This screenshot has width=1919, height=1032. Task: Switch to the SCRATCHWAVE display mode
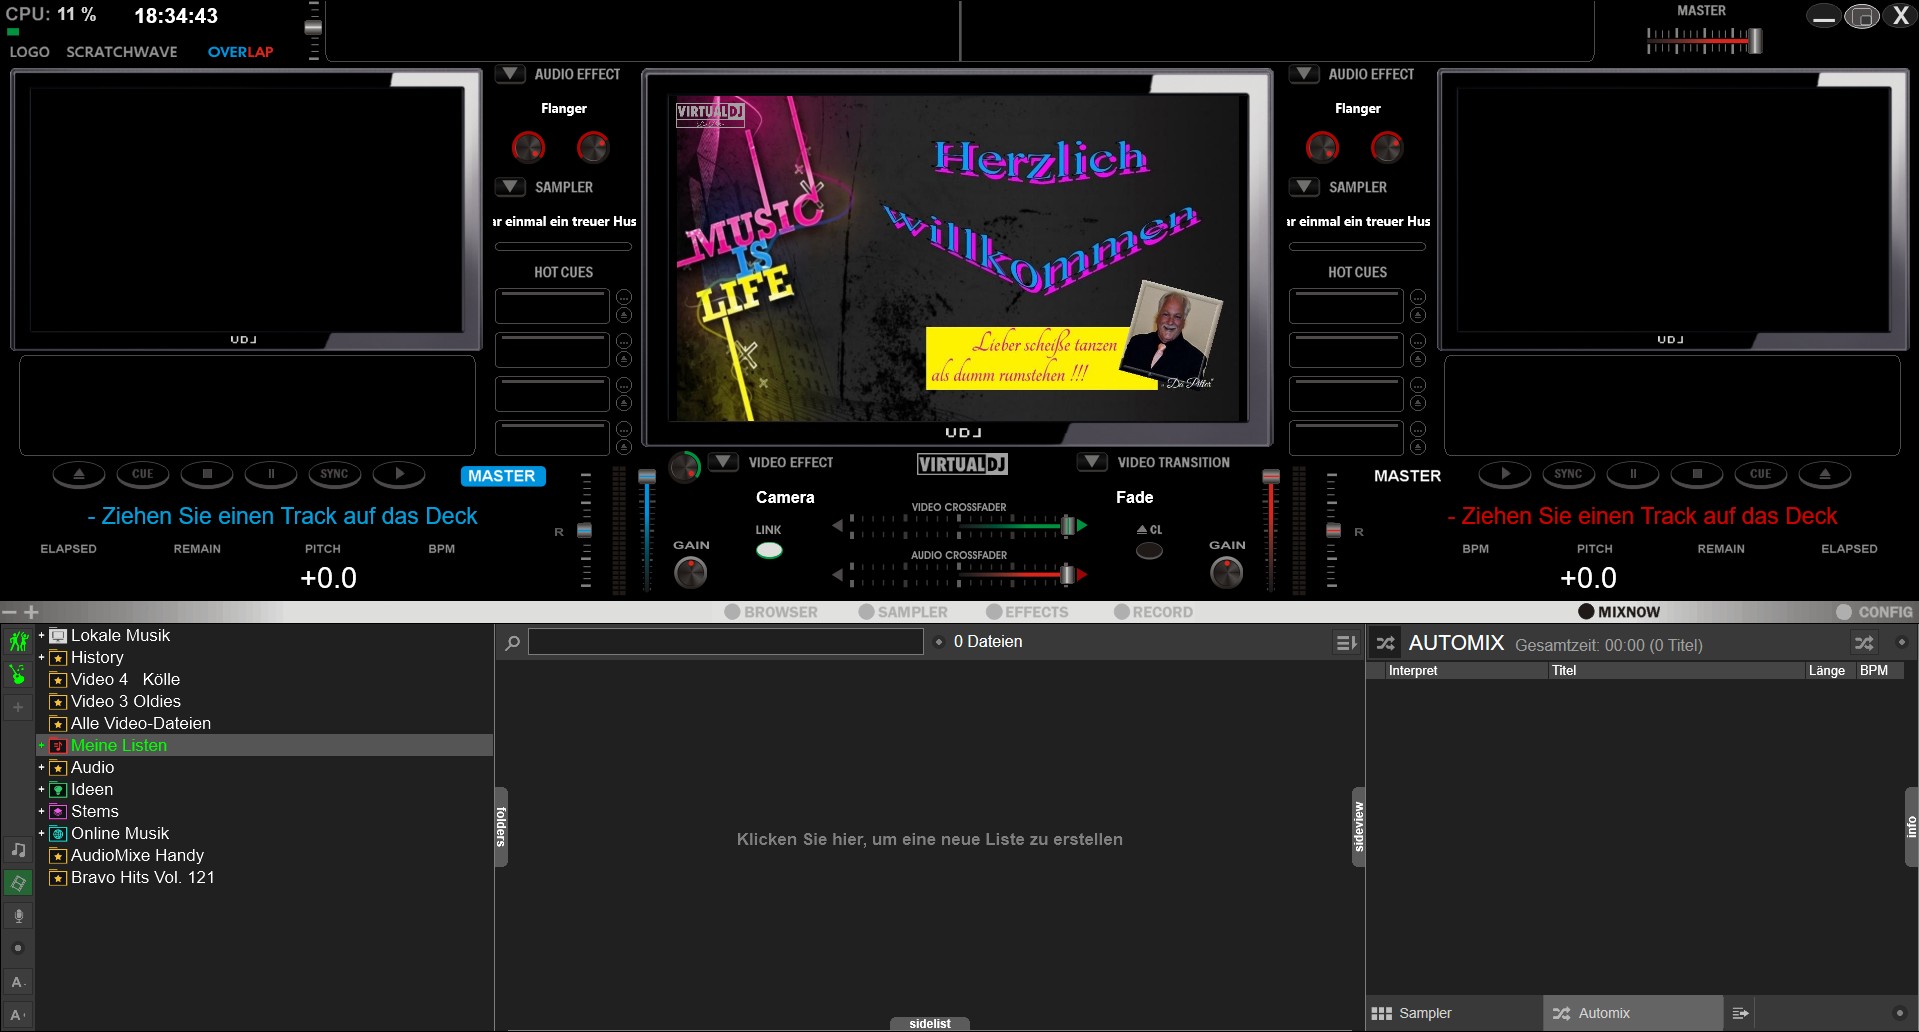(x=122, y=52)
